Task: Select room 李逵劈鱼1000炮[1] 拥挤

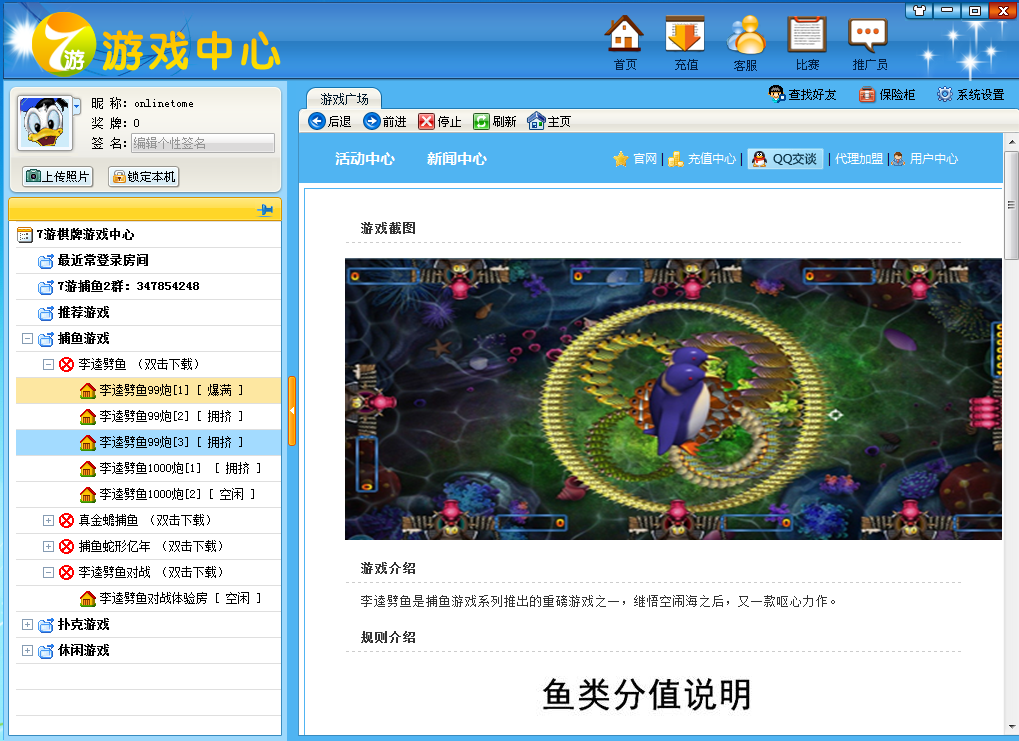Action: tap(148, 468)
